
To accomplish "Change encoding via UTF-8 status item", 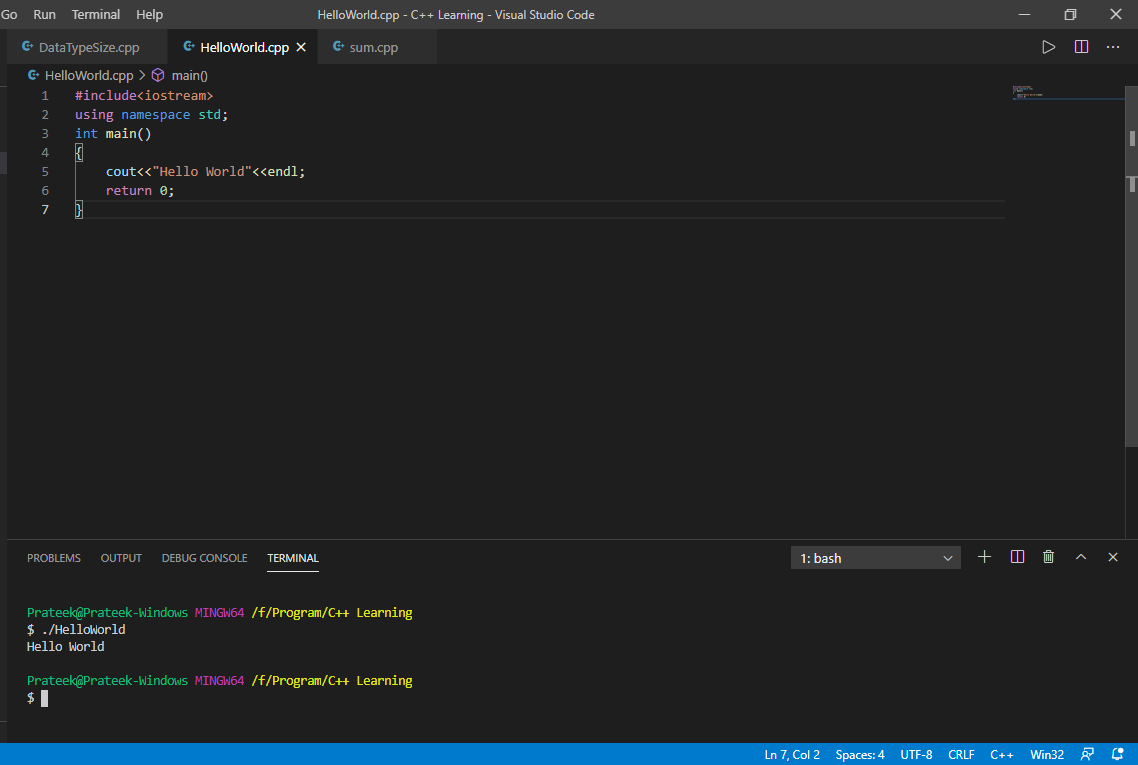I will pyautogui.click(x=916, y=755).
